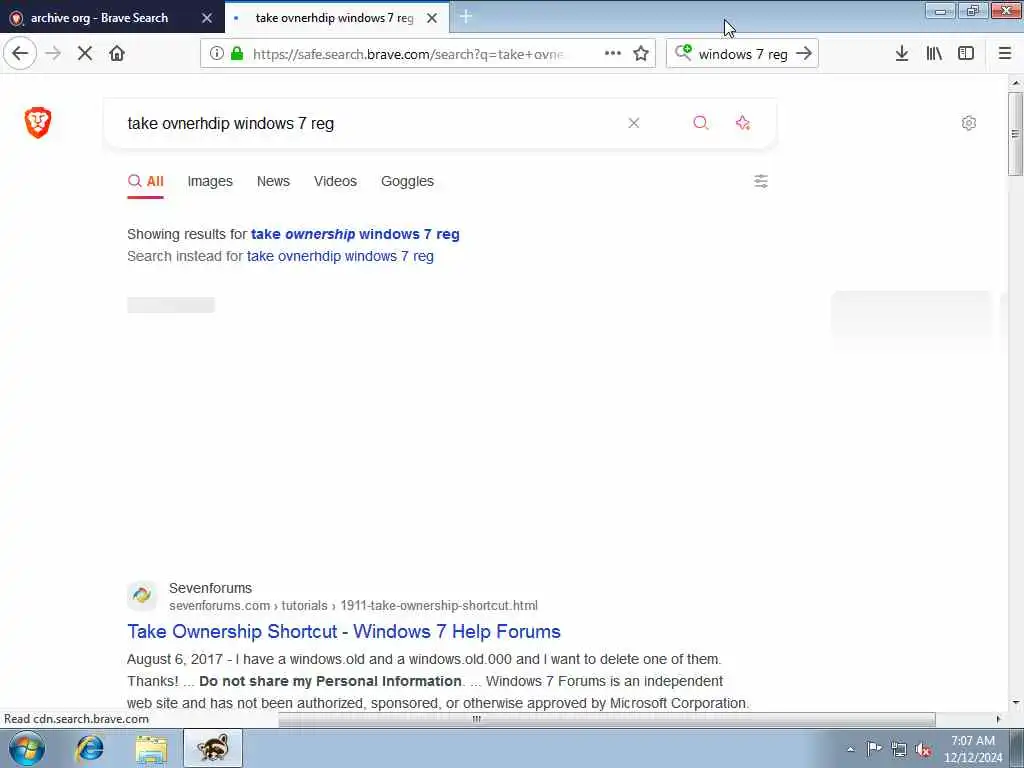Screen dimensions: 1024x768
Task: Focus the URL address bar
Action: 408,54
